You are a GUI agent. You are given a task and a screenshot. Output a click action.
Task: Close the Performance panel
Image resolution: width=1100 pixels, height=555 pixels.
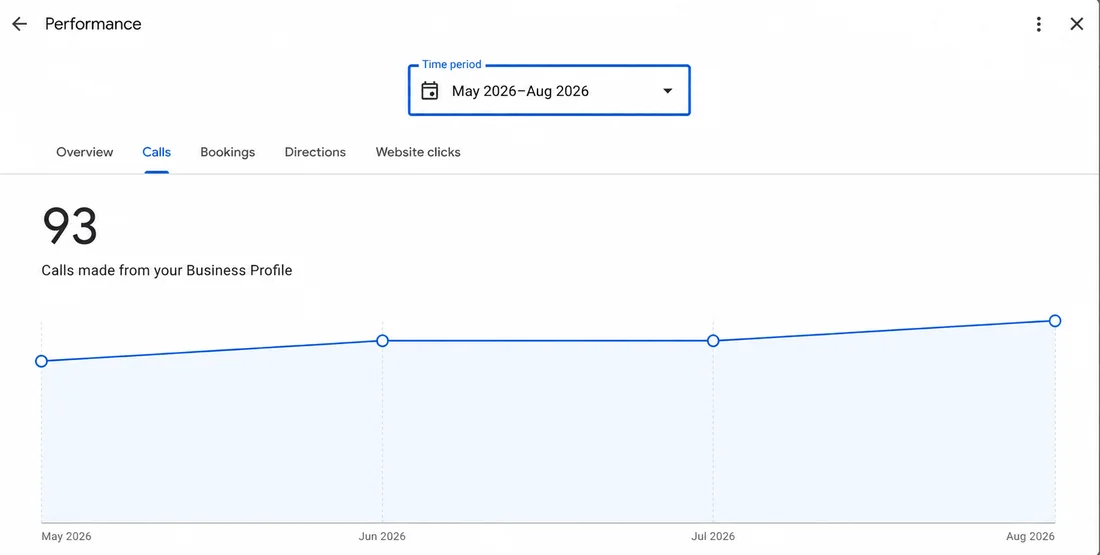pyautogui.click(x=1077, y=24)
